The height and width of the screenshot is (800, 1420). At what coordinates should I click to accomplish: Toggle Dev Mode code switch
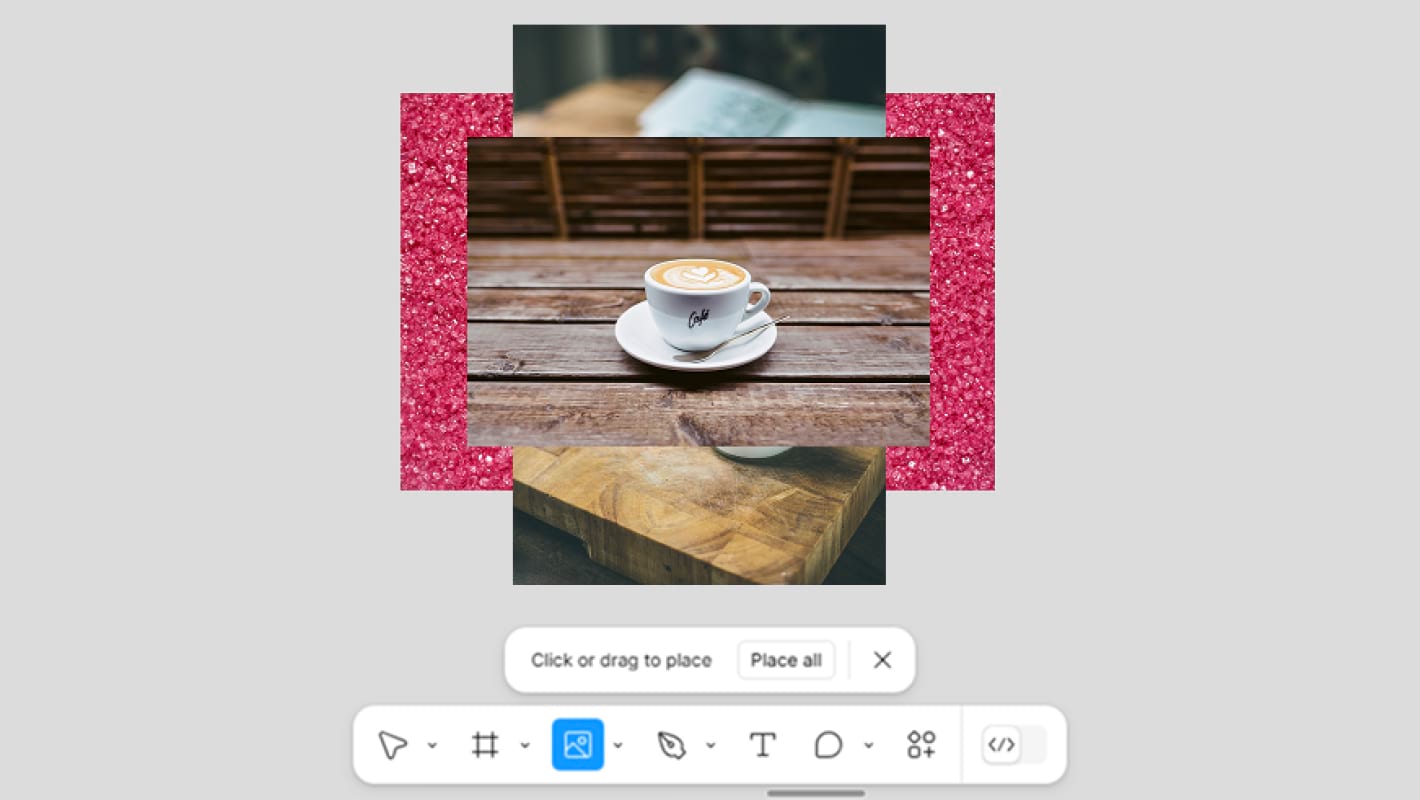click(x=1014, y=745)
